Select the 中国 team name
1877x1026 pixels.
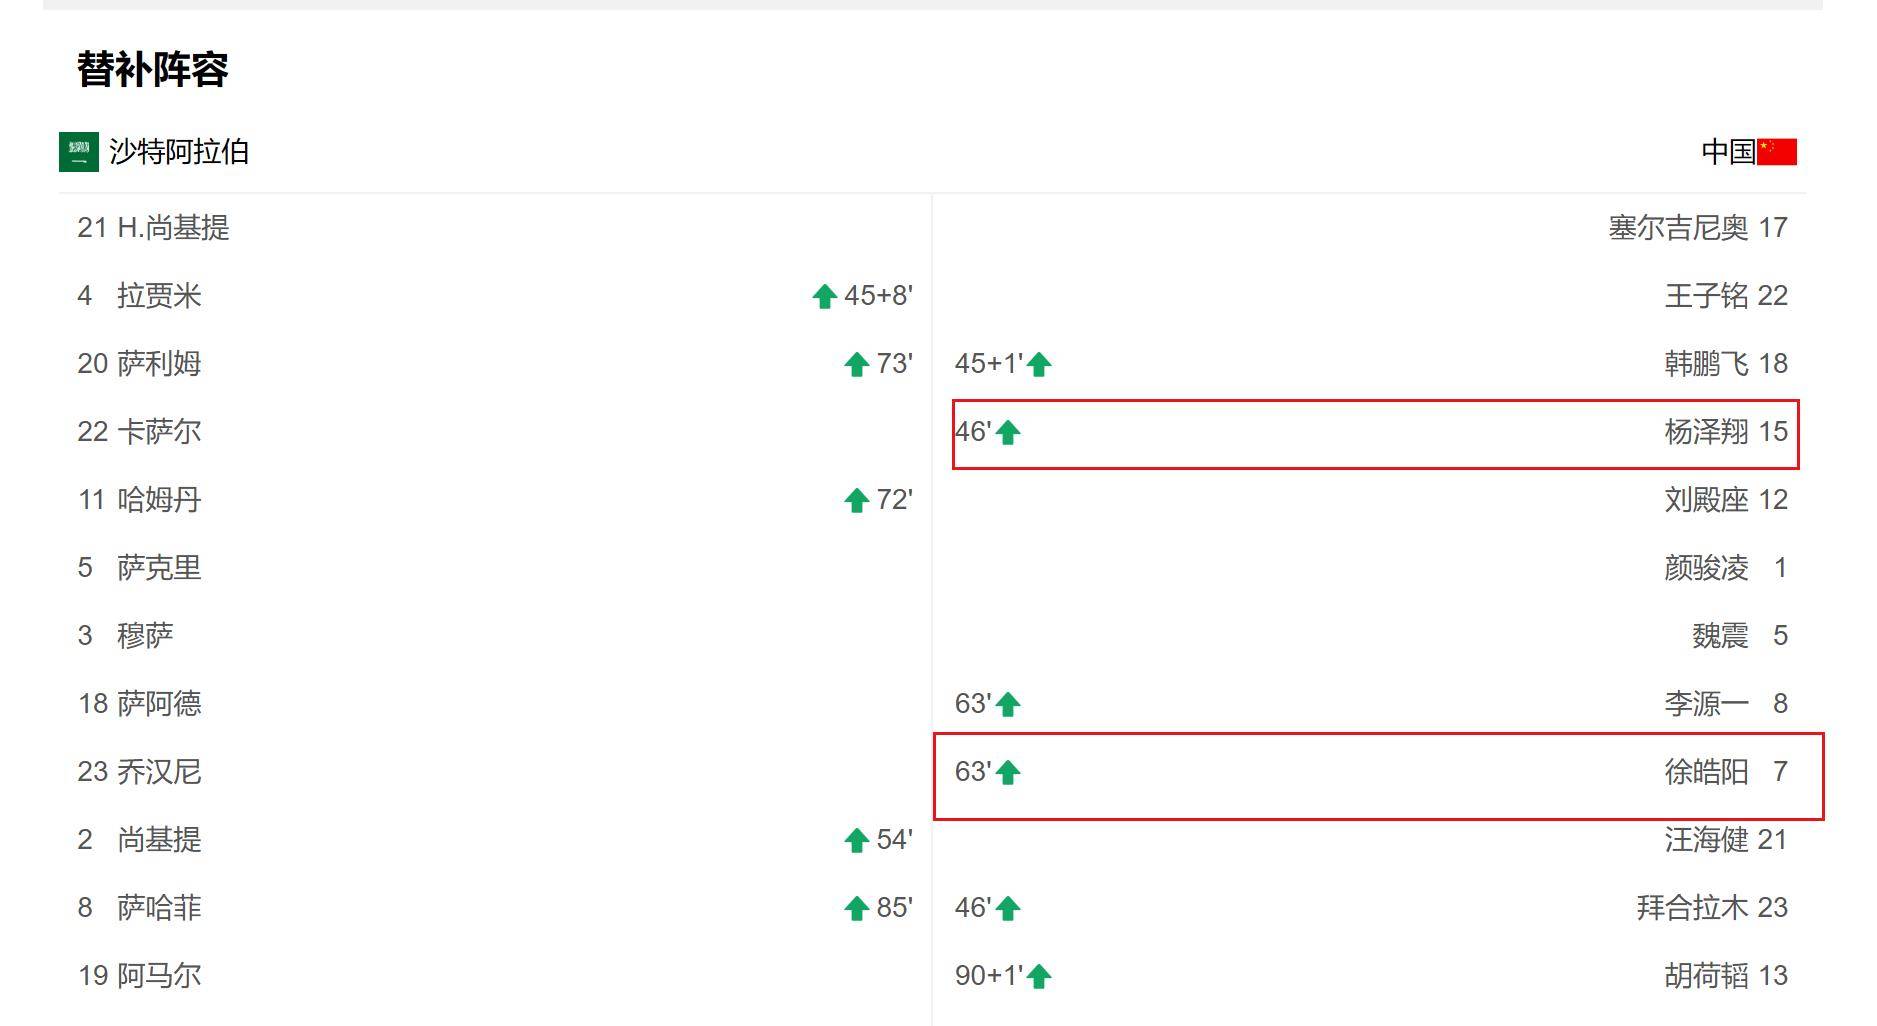(1728, 152)
